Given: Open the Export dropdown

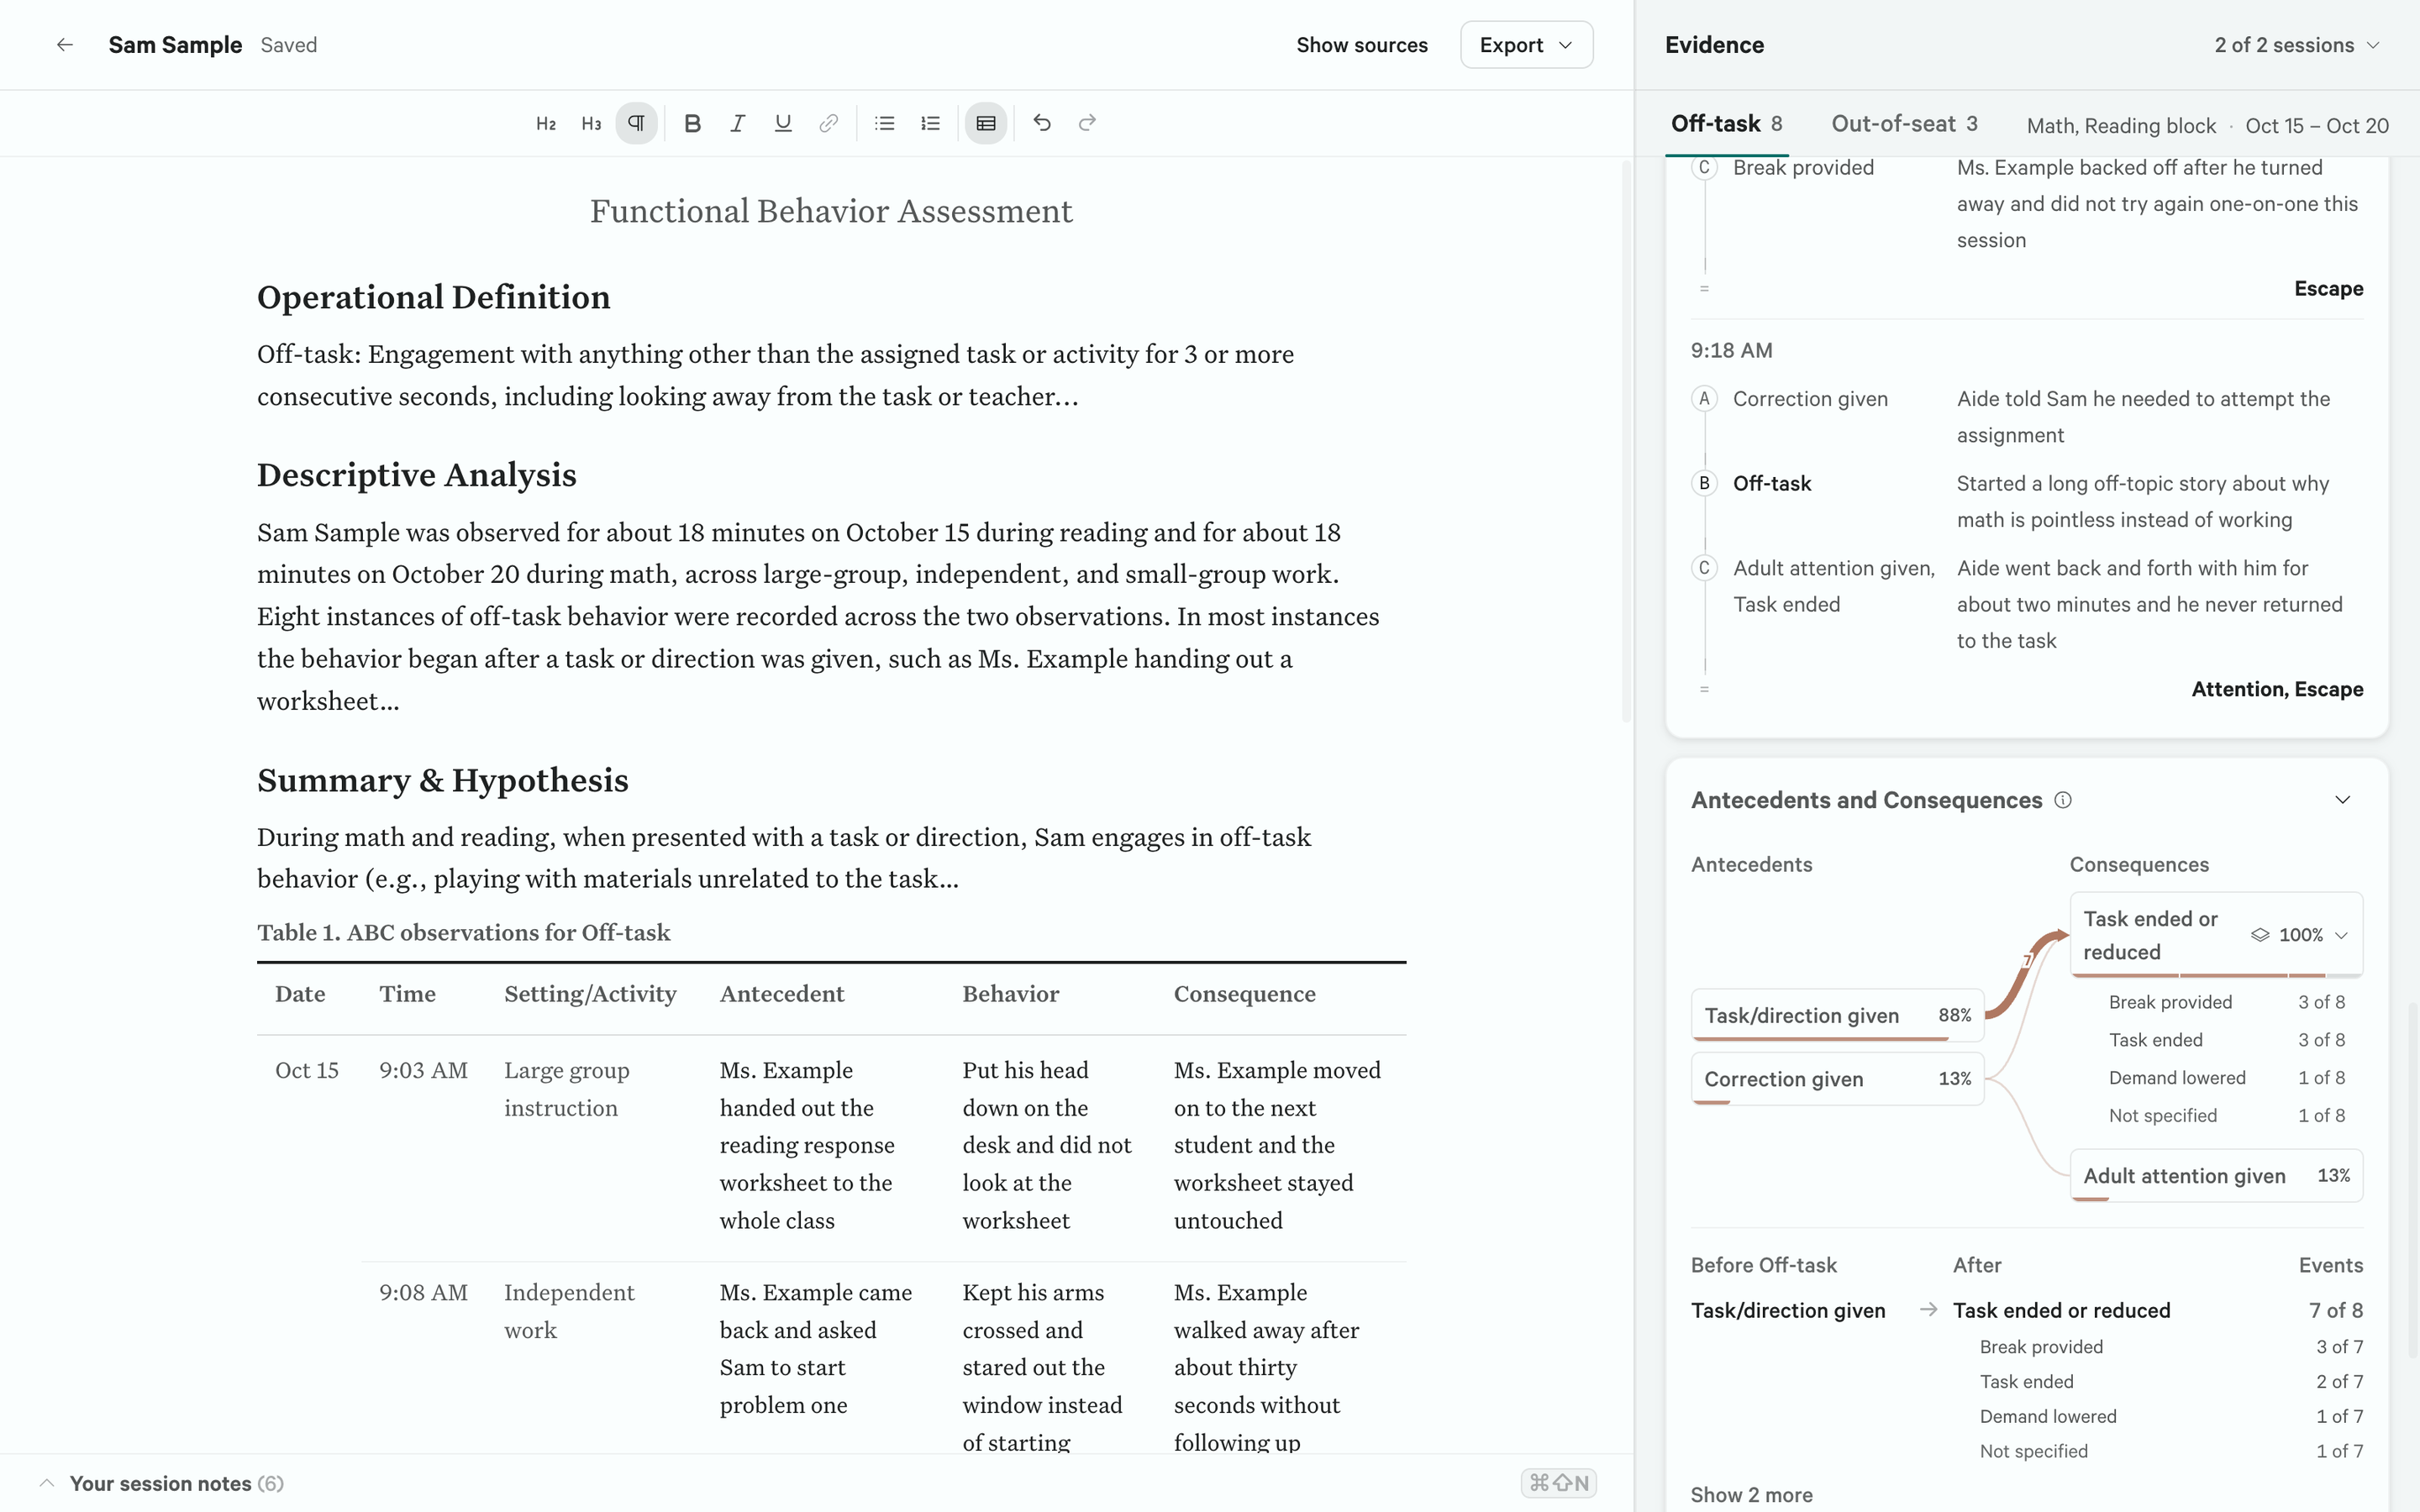Looking at the screenshot, I should [x=1526, y=45].
